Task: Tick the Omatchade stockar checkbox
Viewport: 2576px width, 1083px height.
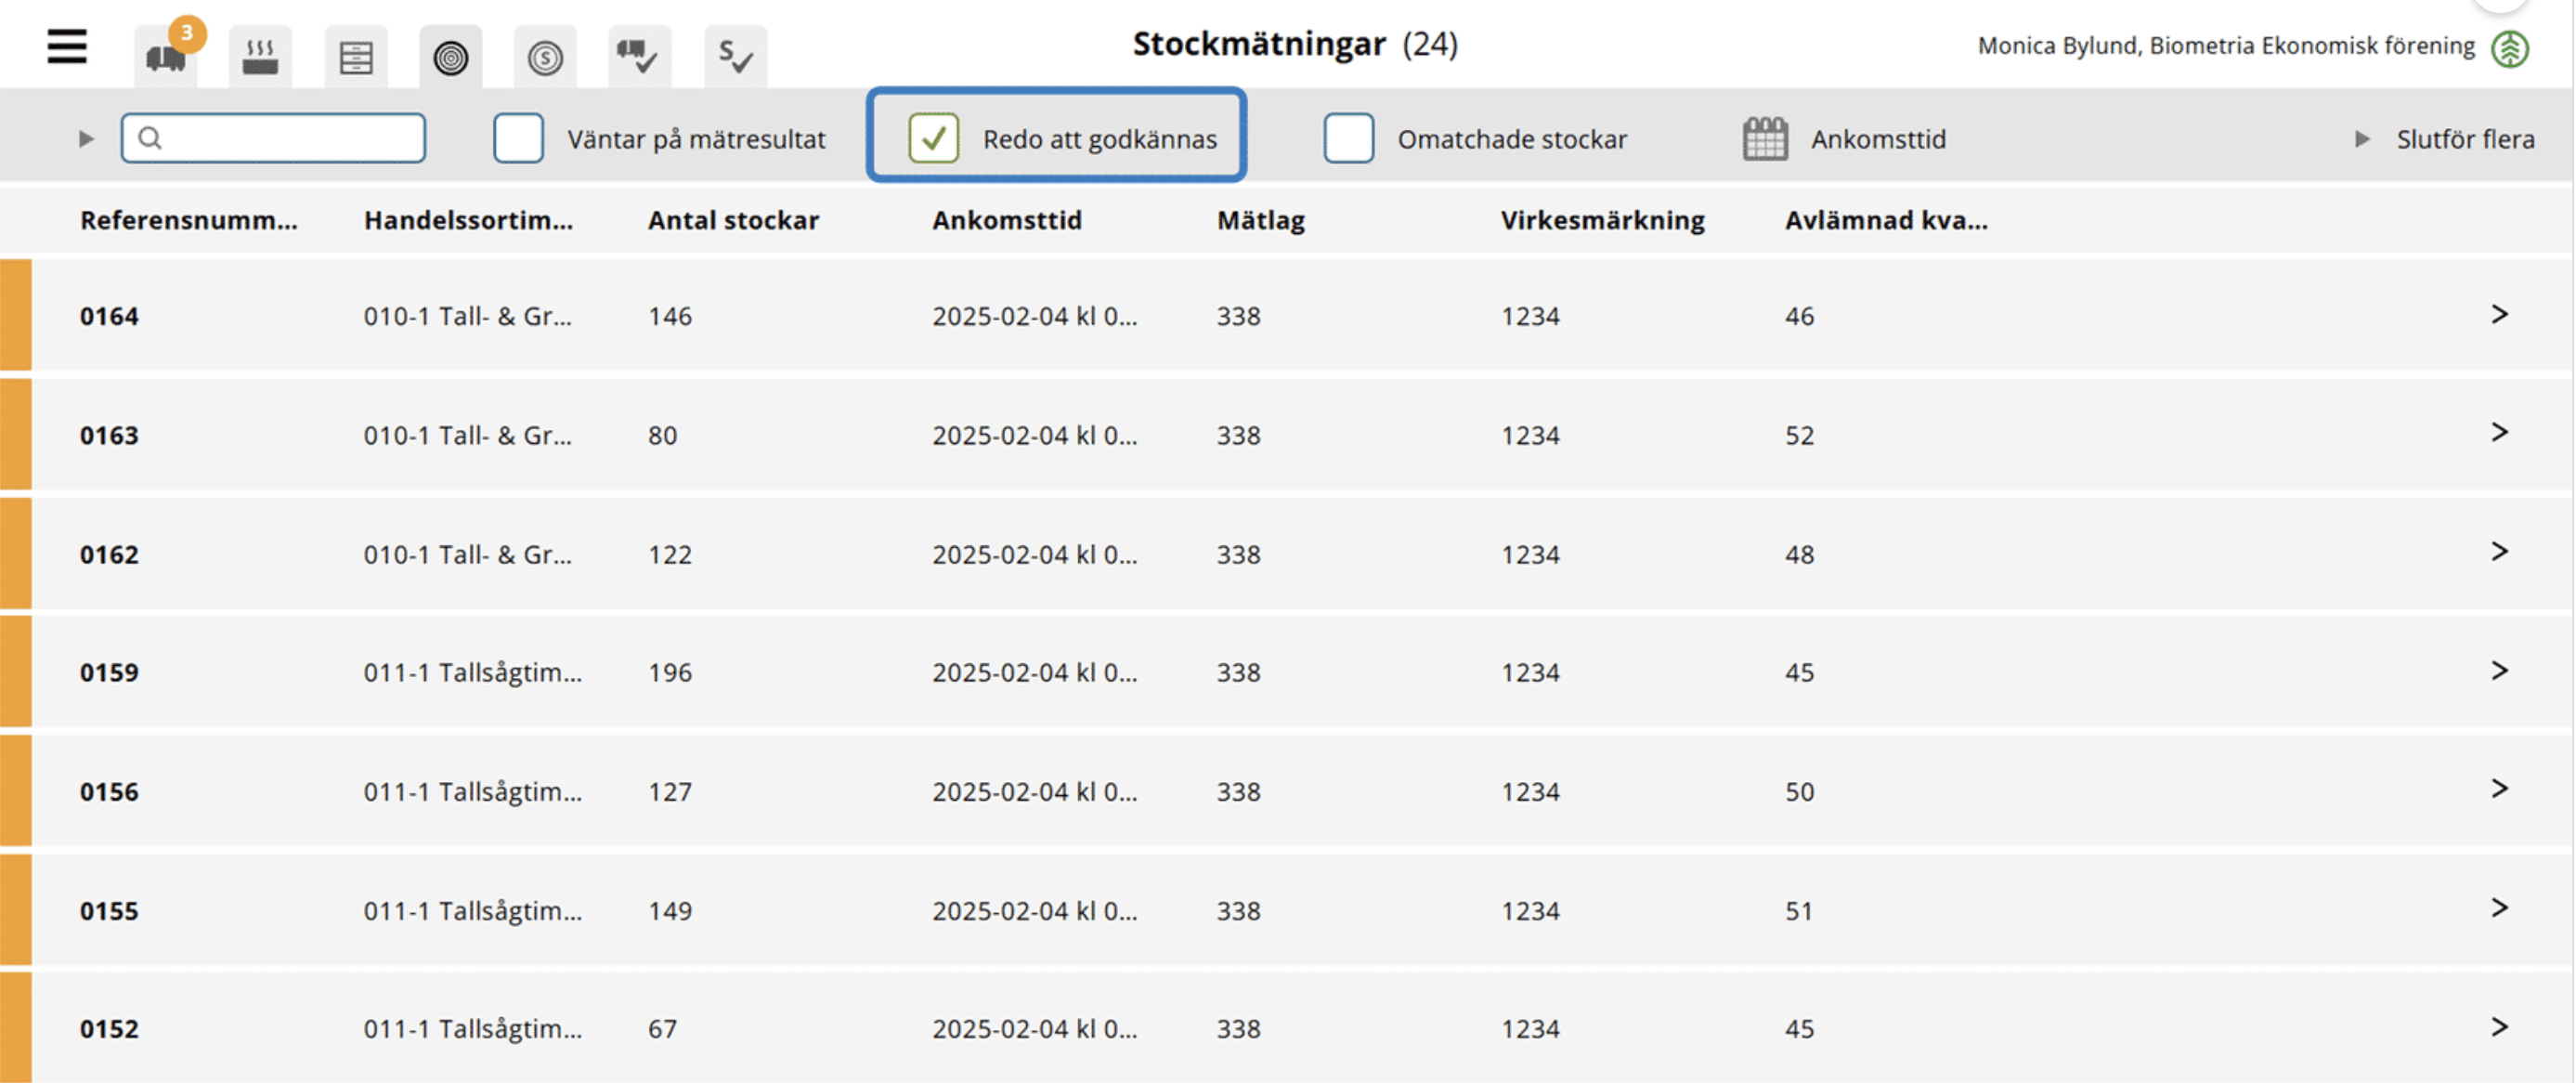Action: click(1348, 138)
